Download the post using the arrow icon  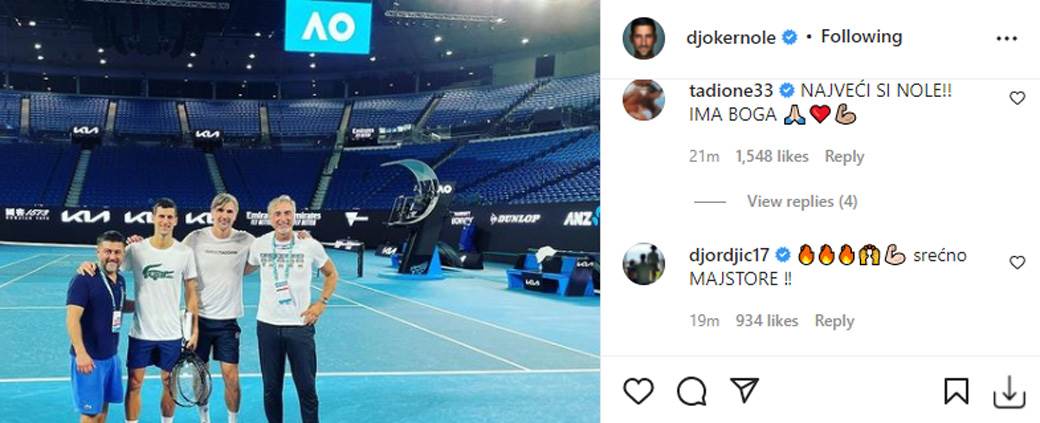coord(1009,392)
